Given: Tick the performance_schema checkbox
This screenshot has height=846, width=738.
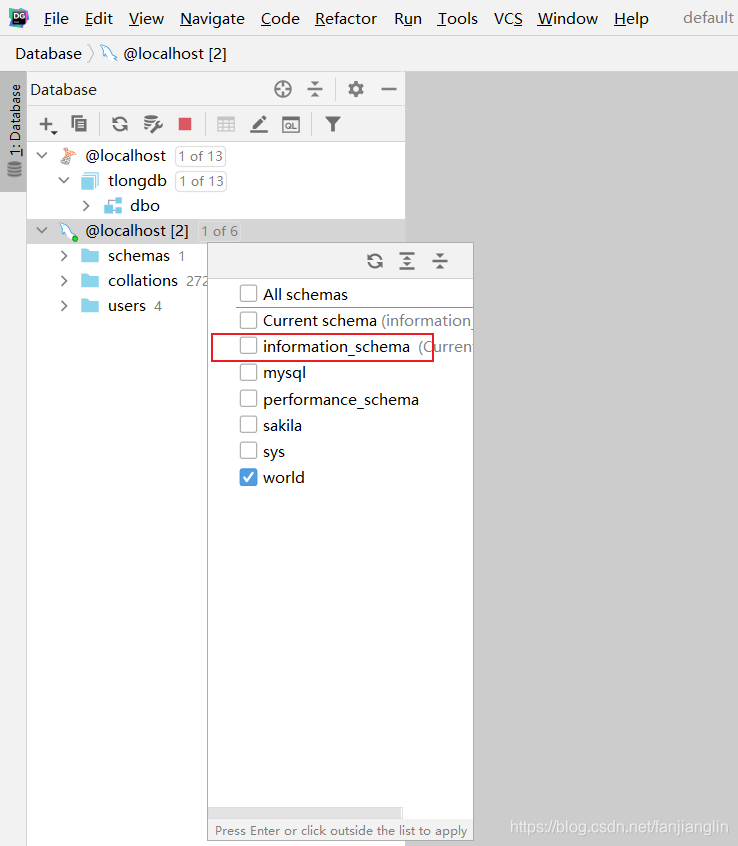Looking at the screenshot, I should (x=248, y=399).
